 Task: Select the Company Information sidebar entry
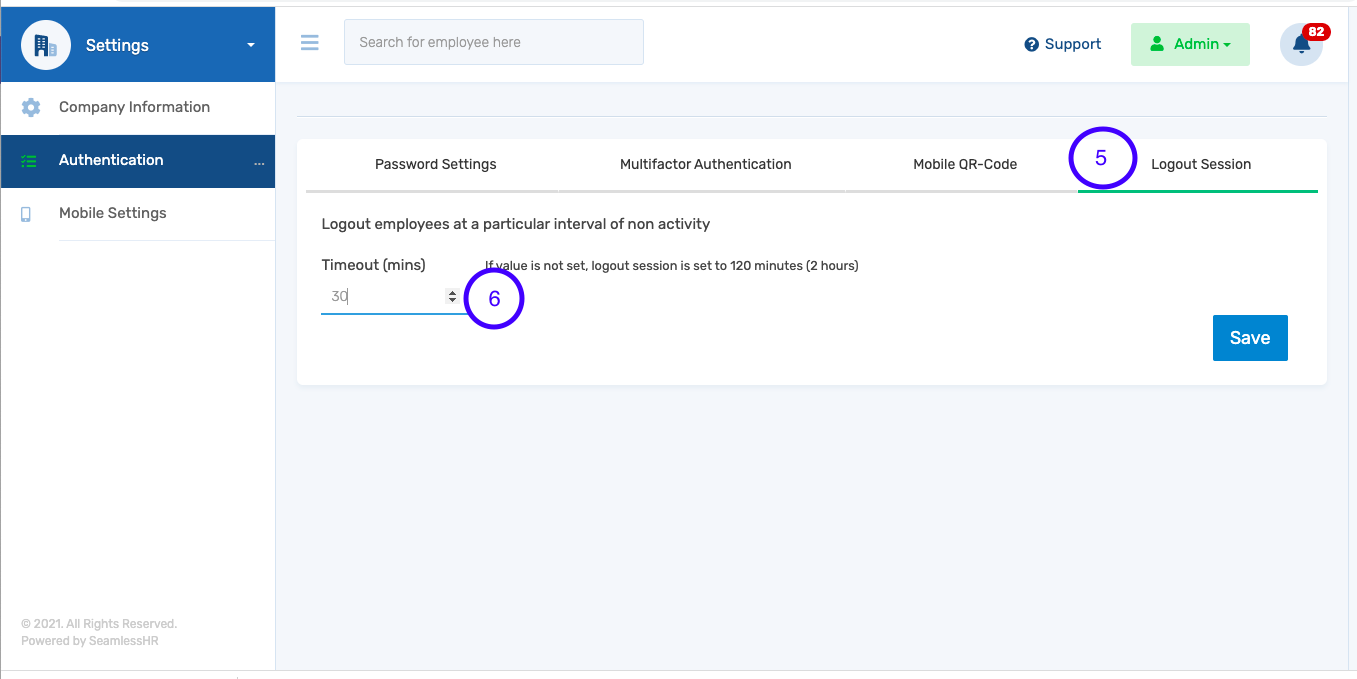[134, 107]
